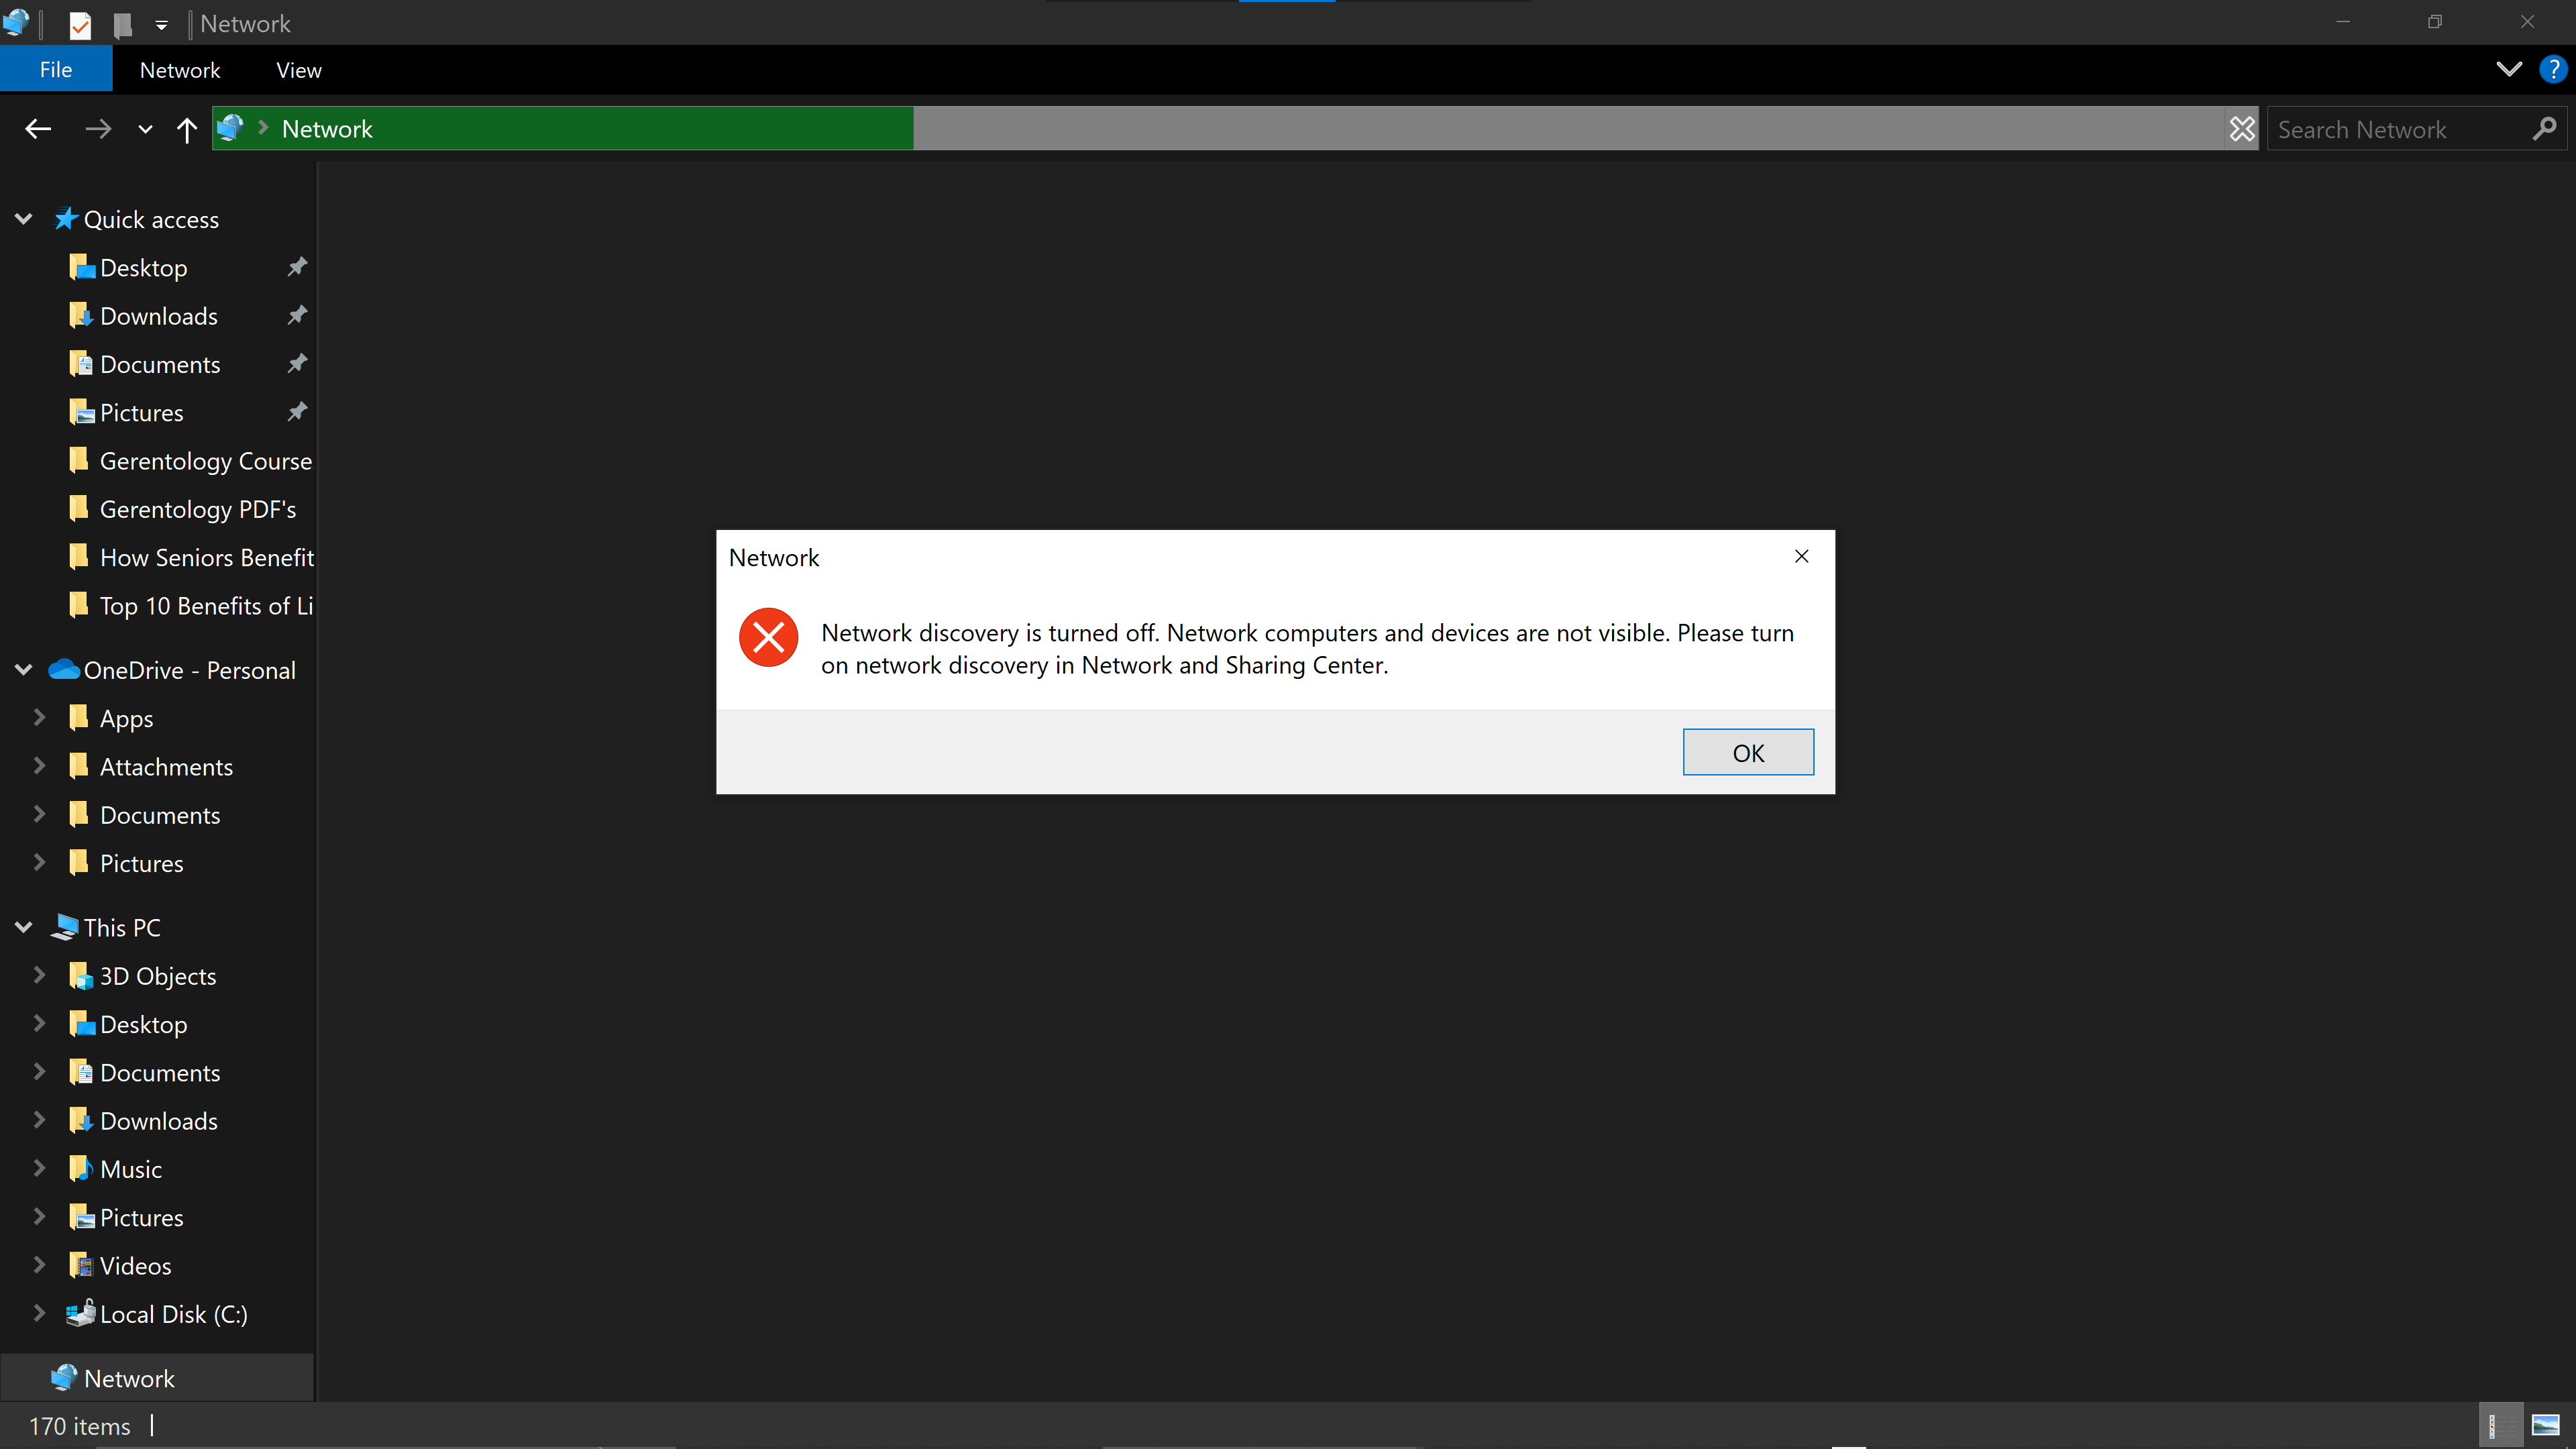Screen dimensions: 2576x1449
Task: Click the pin icon beside Downloads
Action: click(297, 315)
